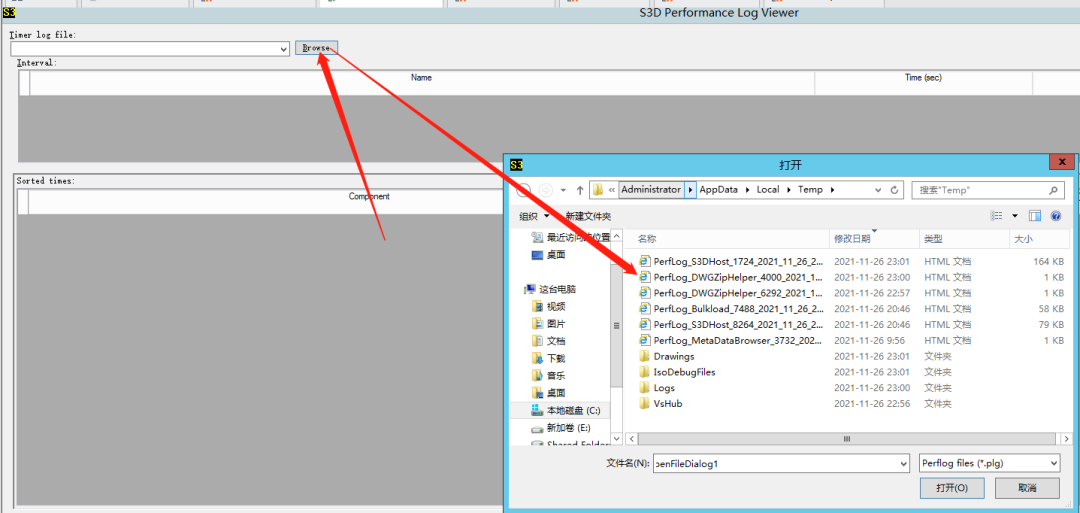Viewport: 1080px width, 513px height.
Task: Select 文档 folder in navigation pane
Action: [548, 341]
